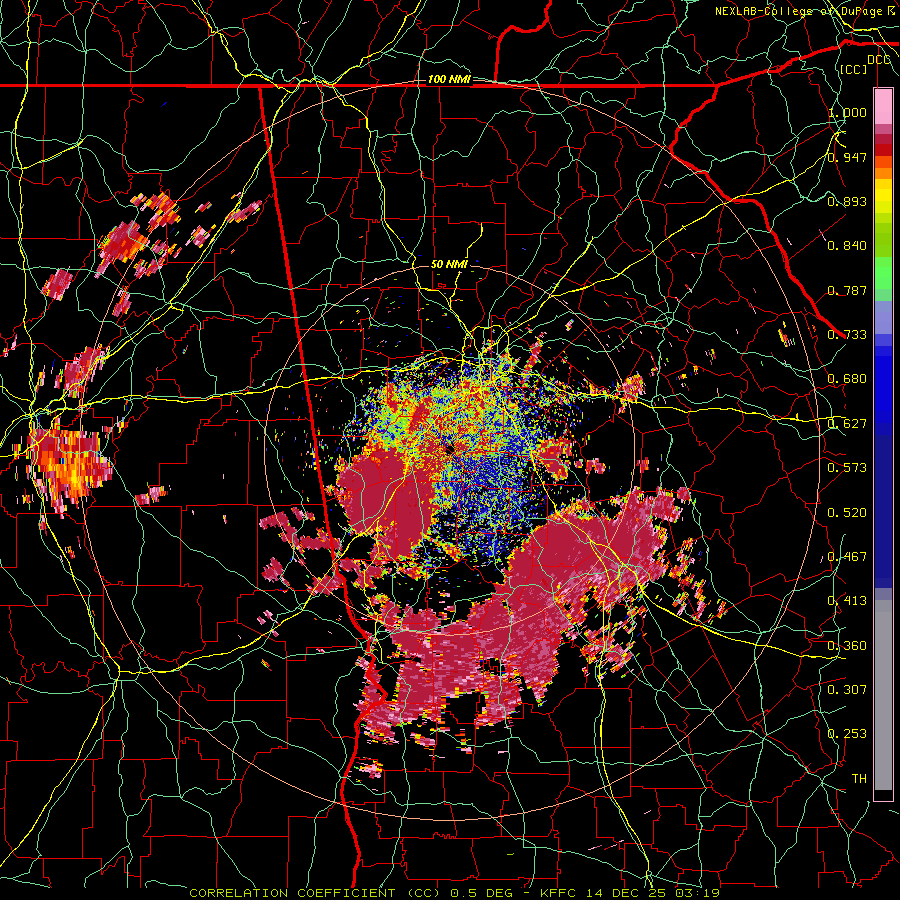900x900 pixels.
Task: Click the 0.5 DEG elevation text
Action: click(482, 893)
